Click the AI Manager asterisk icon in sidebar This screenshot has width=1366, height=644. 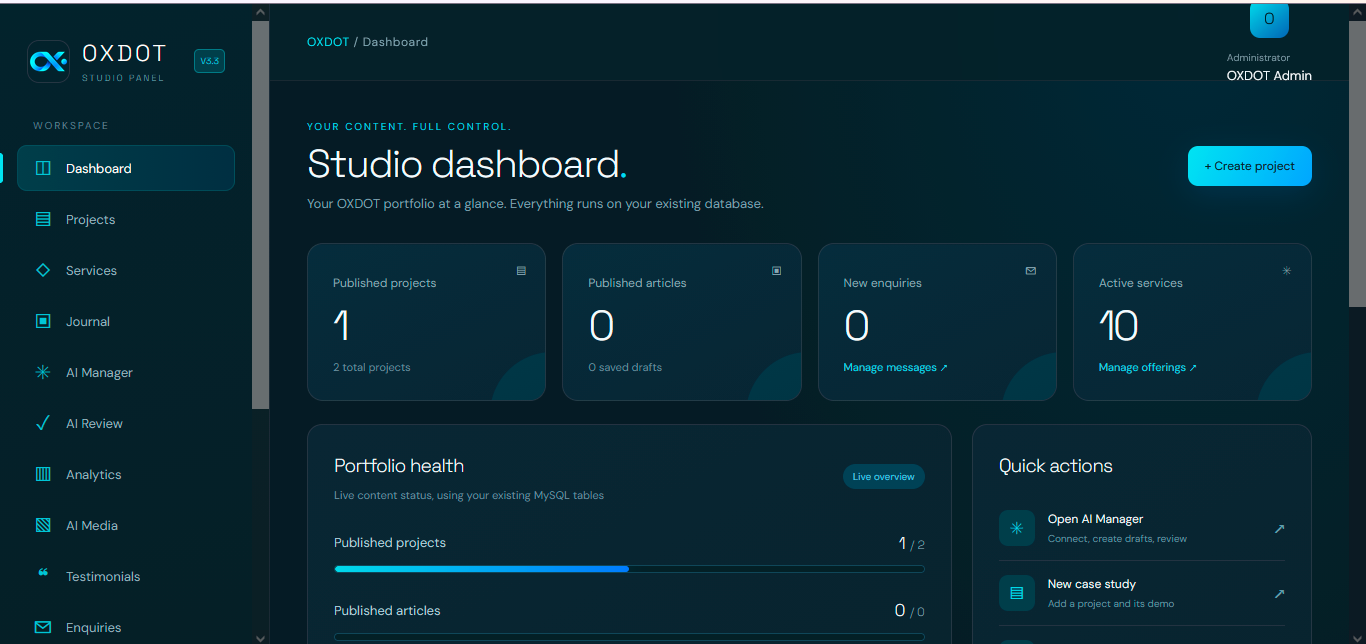point(43,372)
